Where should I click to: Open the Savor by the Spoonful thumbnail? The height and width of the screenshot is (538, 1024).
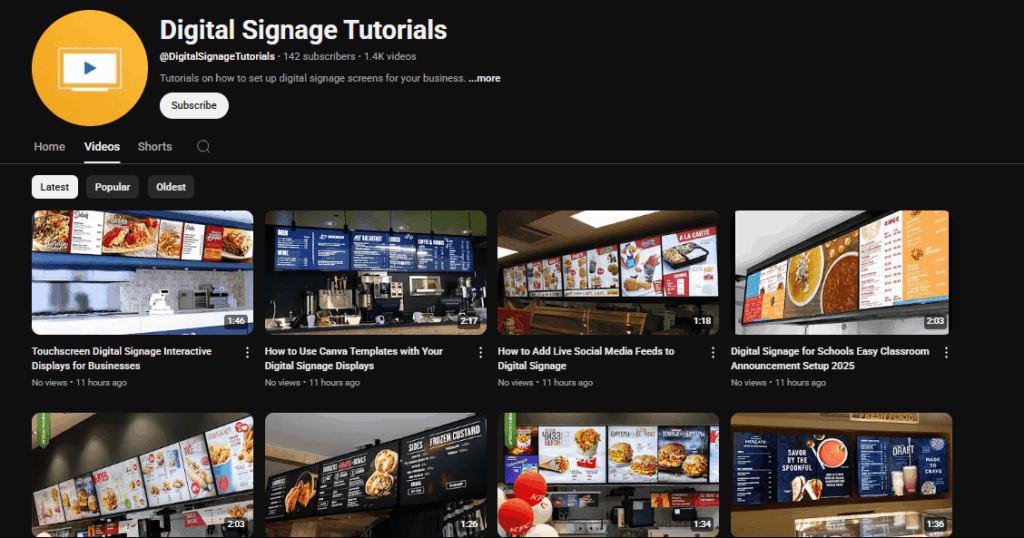pyautogui.click(x=841, y=475)
